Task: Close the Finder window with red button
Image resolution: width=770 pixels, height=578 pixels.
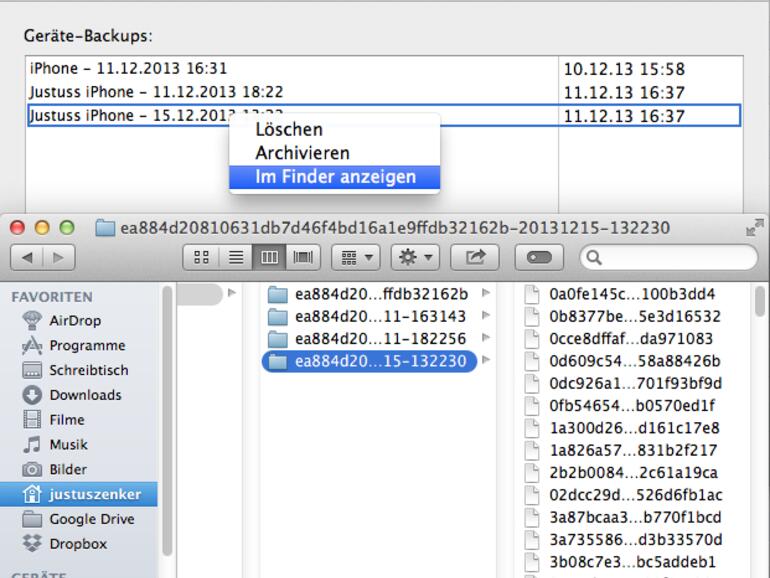Action: (x=17, y=228)
